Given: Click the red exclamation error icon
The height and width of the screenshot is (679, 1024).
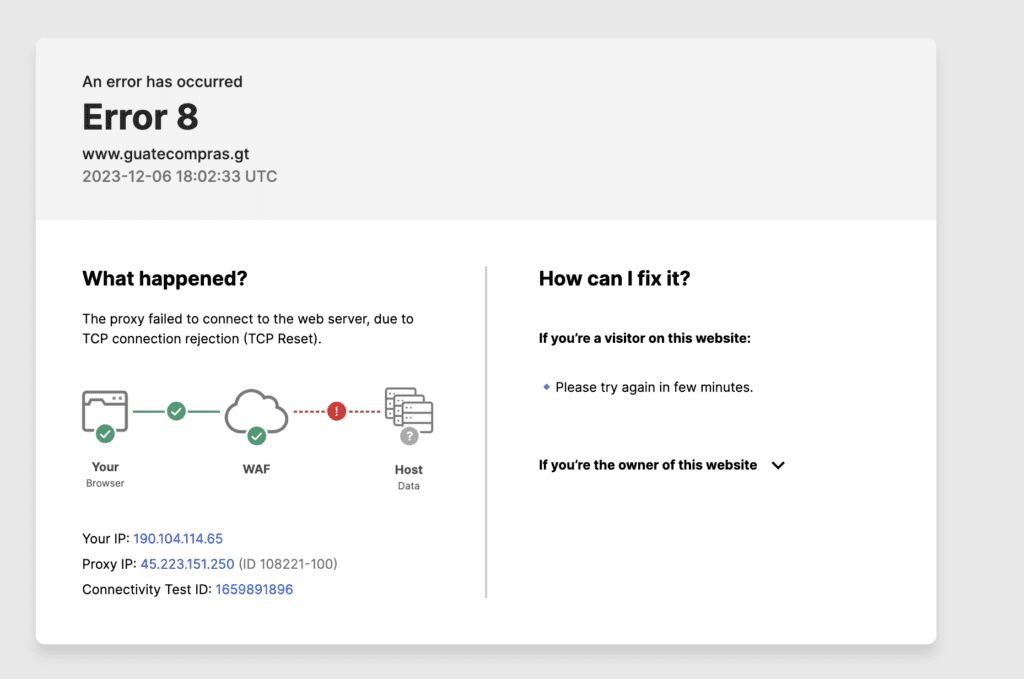Looking at the screenshot, I should [336, 411].
